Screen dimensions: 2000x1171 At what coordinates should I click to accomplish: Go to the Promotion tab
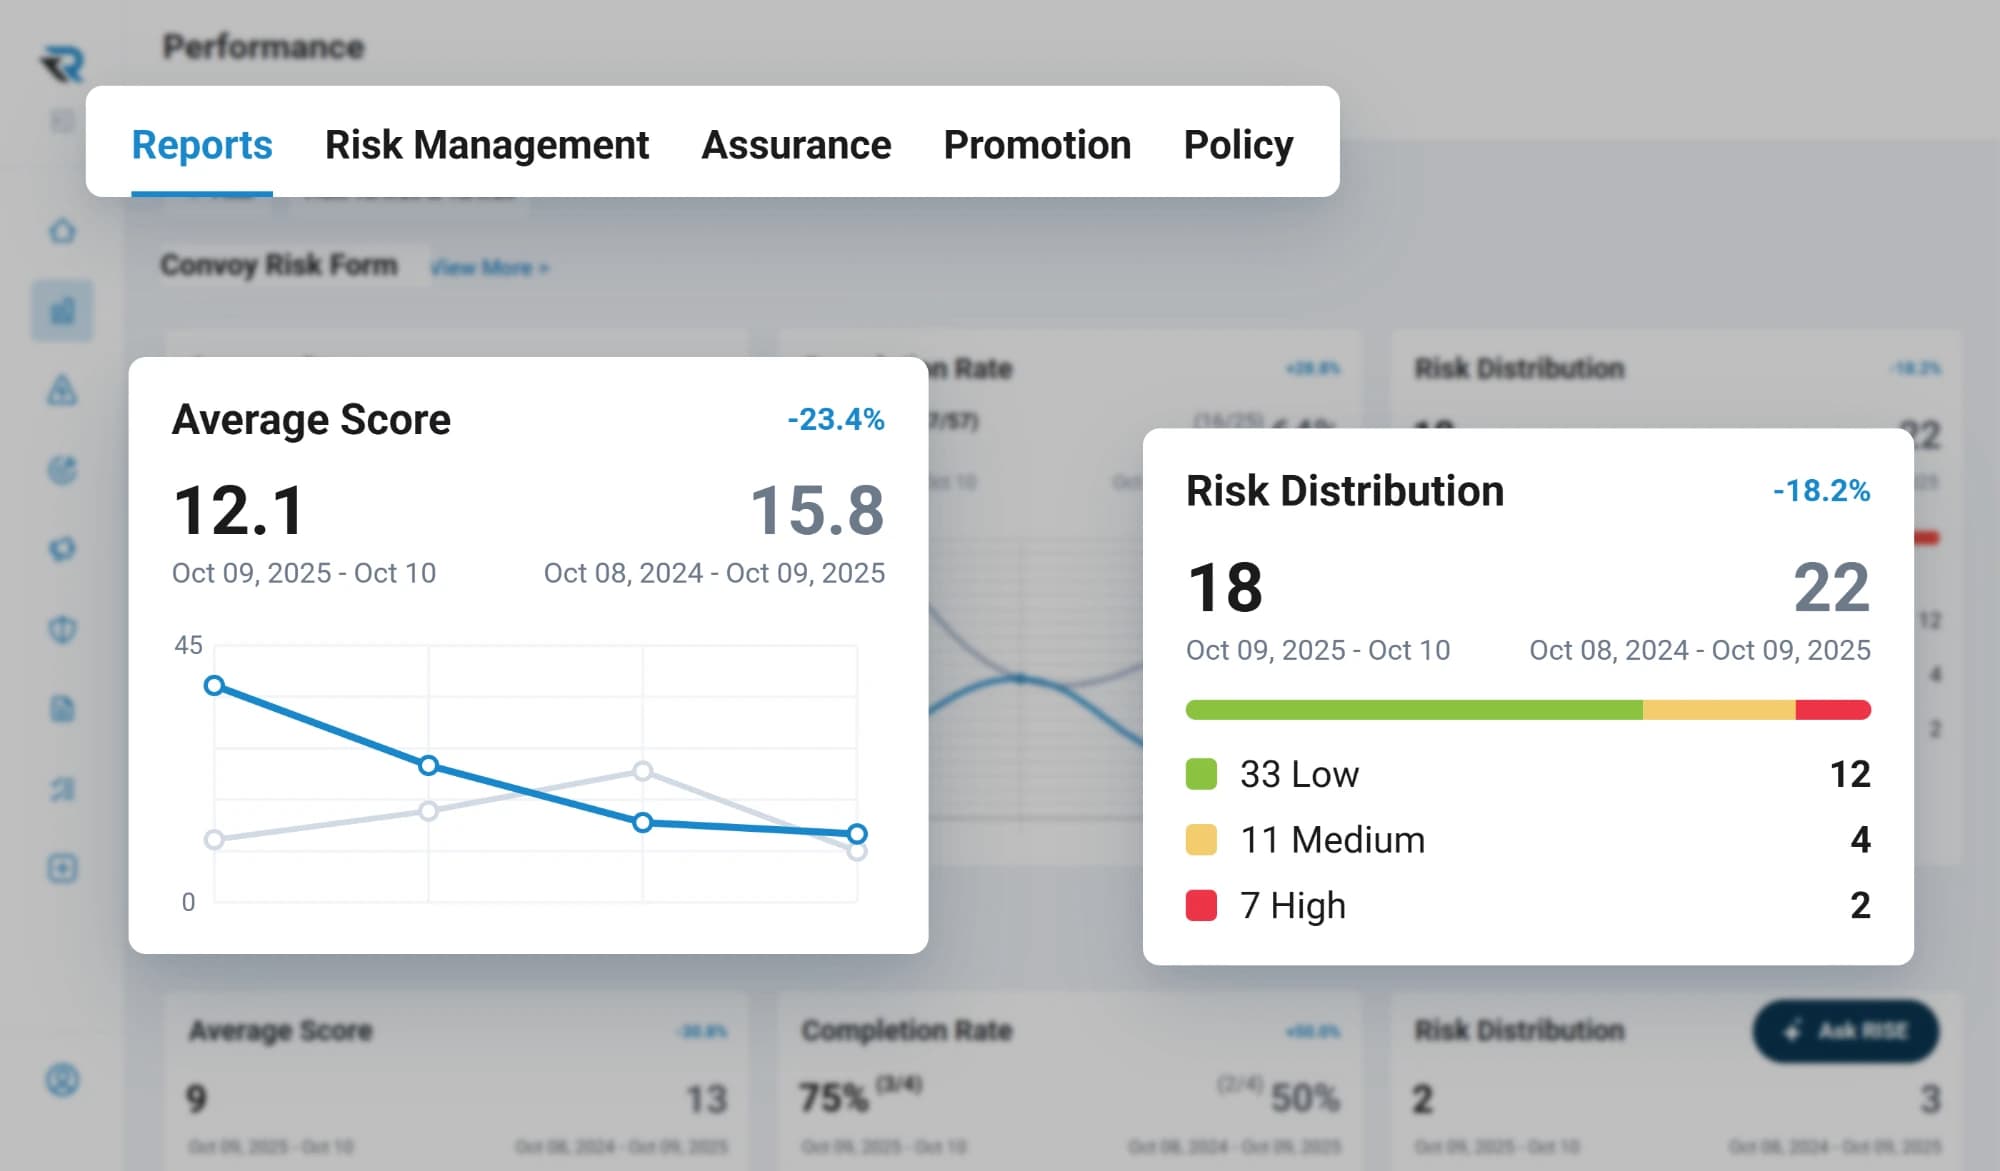tap(1037, 145)
